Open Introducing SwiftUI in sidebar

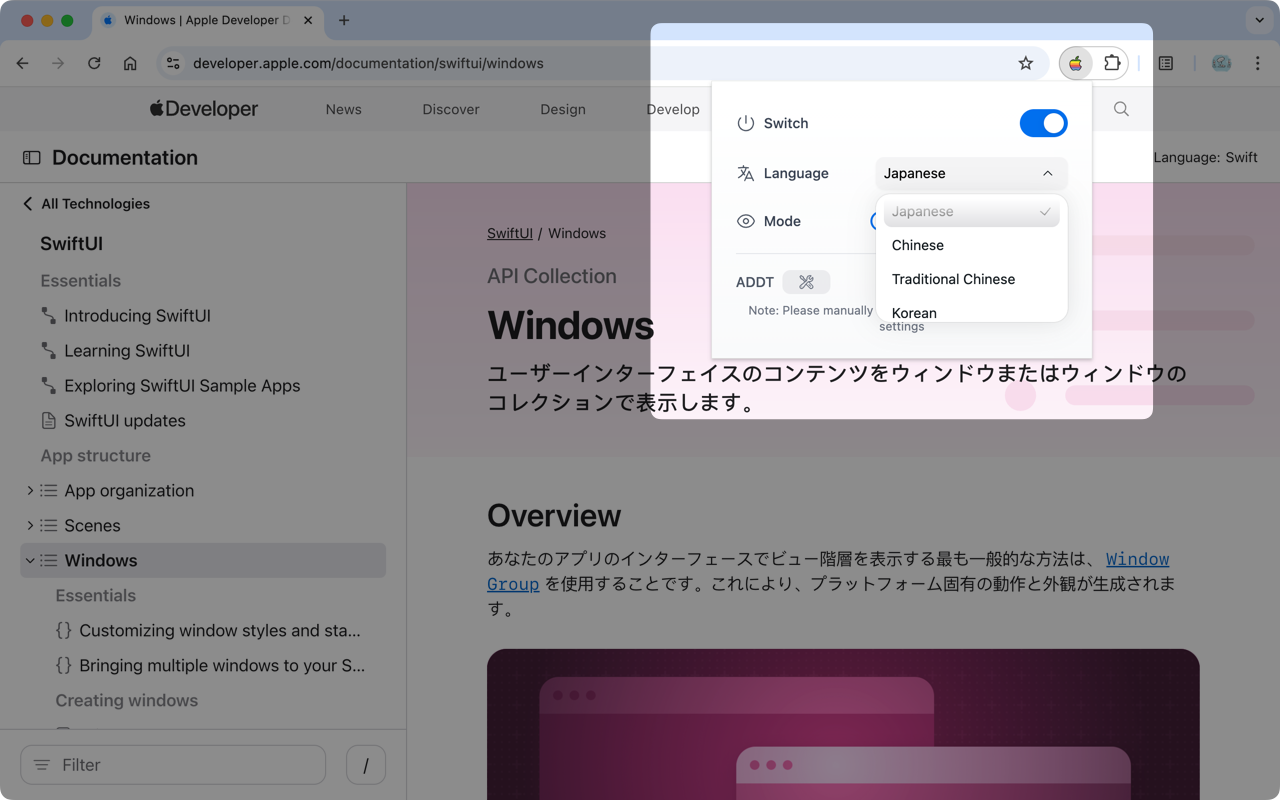[137, 315]
